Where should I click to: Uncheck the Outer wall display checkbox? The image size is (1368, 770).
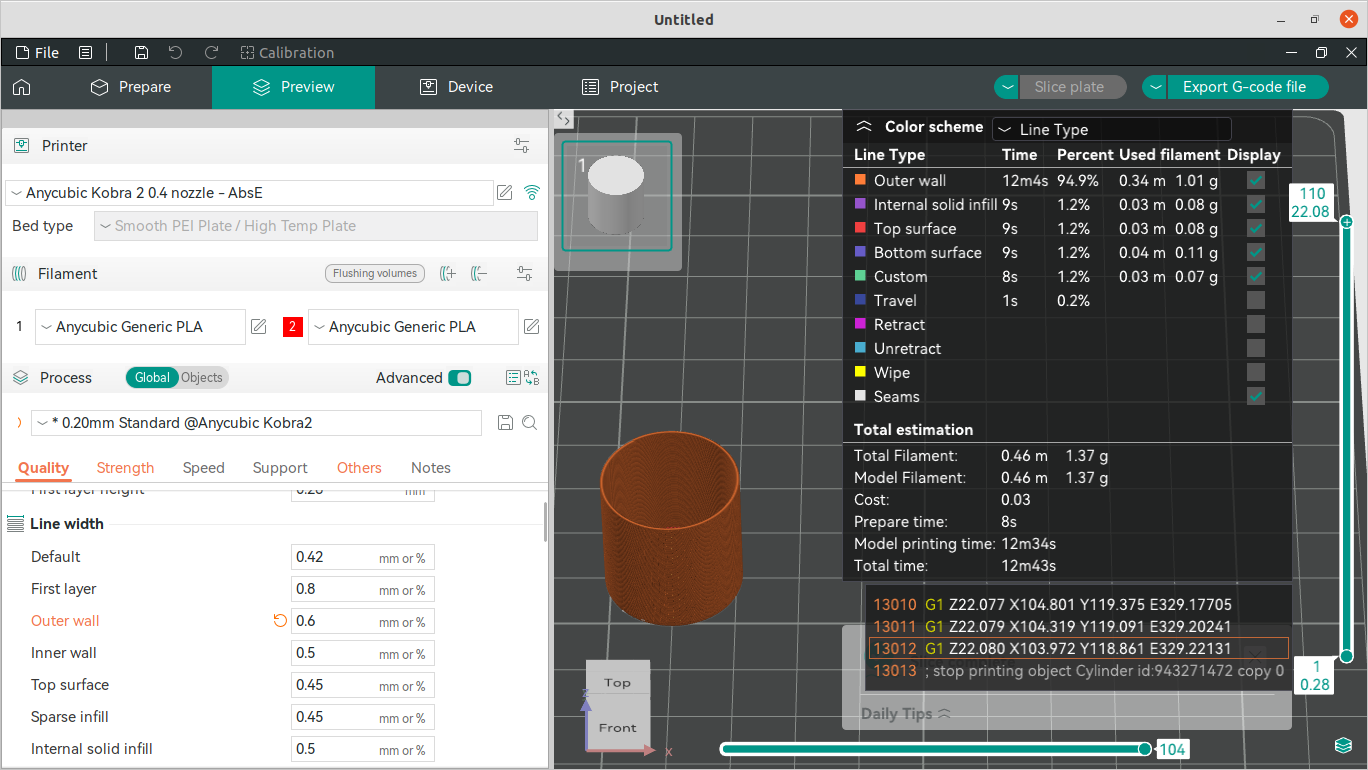[1256, 181]
